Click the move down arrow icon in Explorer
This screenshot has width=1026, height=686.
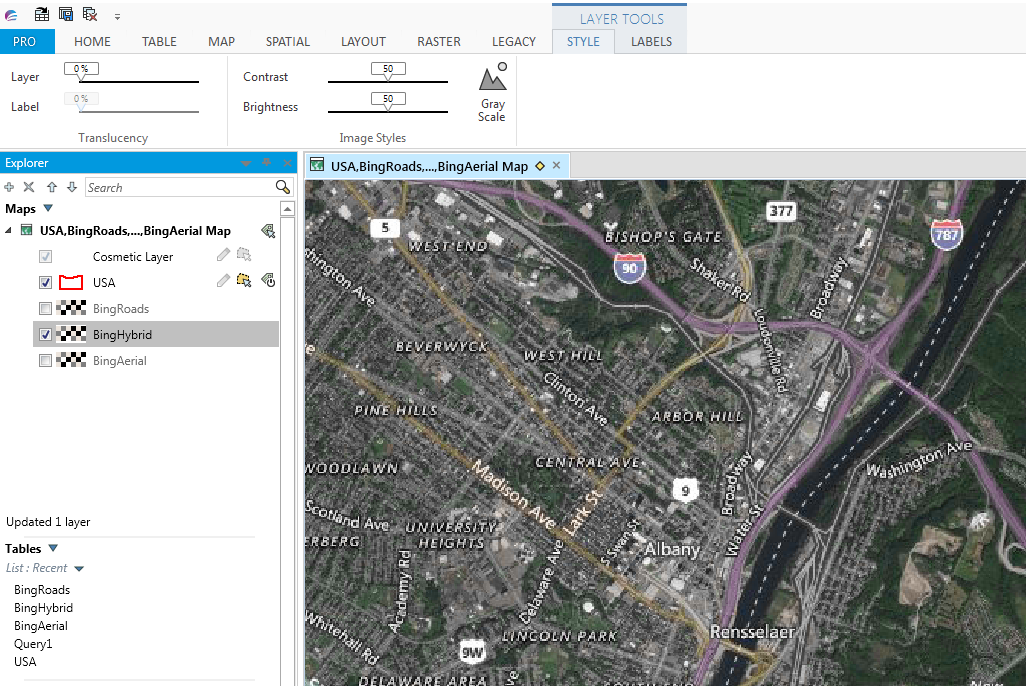tap(70, 187)
